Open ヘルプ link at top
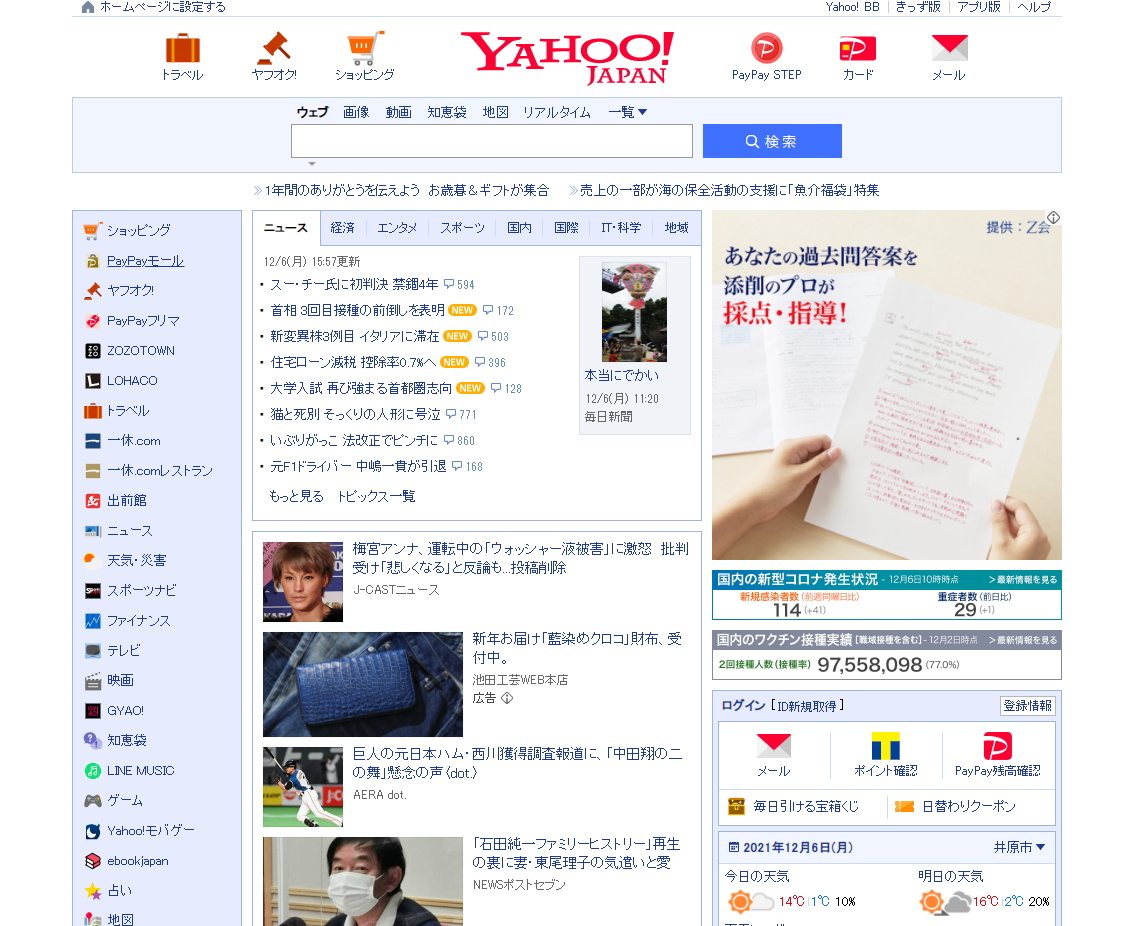This screenshot has height=926, width=1137. (x=1034, y=7)
